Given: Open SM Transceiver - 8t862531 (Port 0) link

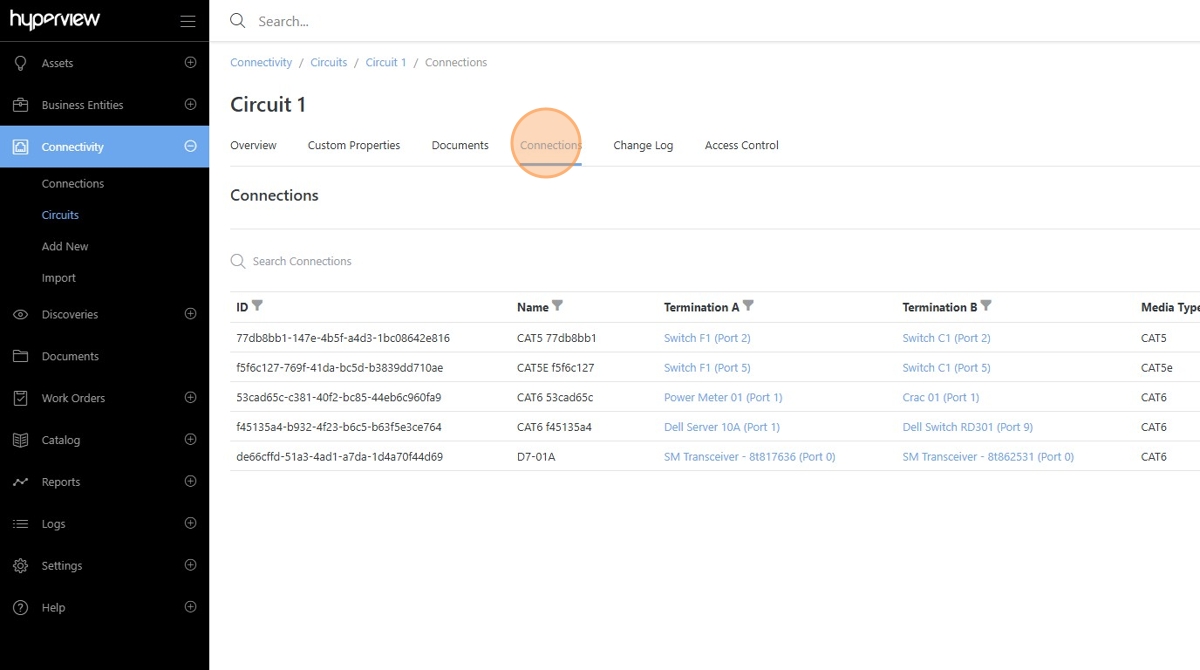Looking at the screenshot, I should [988, 457].
